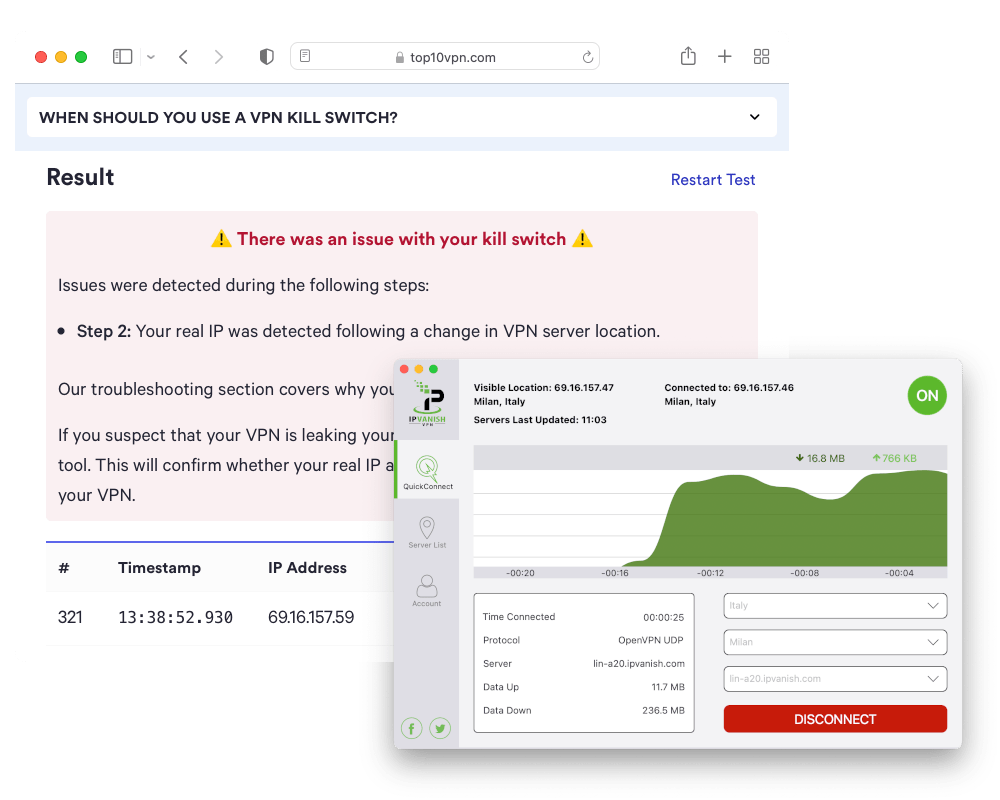Click the Share icon in Safari
This screenshot has width=1000, height=800.
coord(688,57)
